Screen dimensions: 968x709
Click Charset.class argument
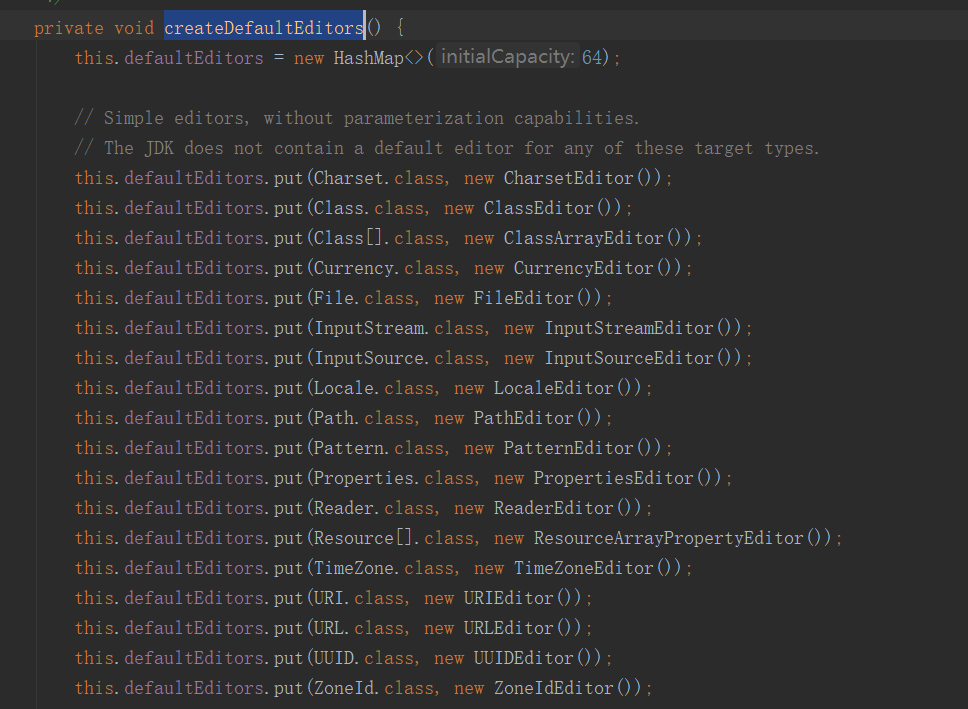pyautogui.click(x=378, y=178)
